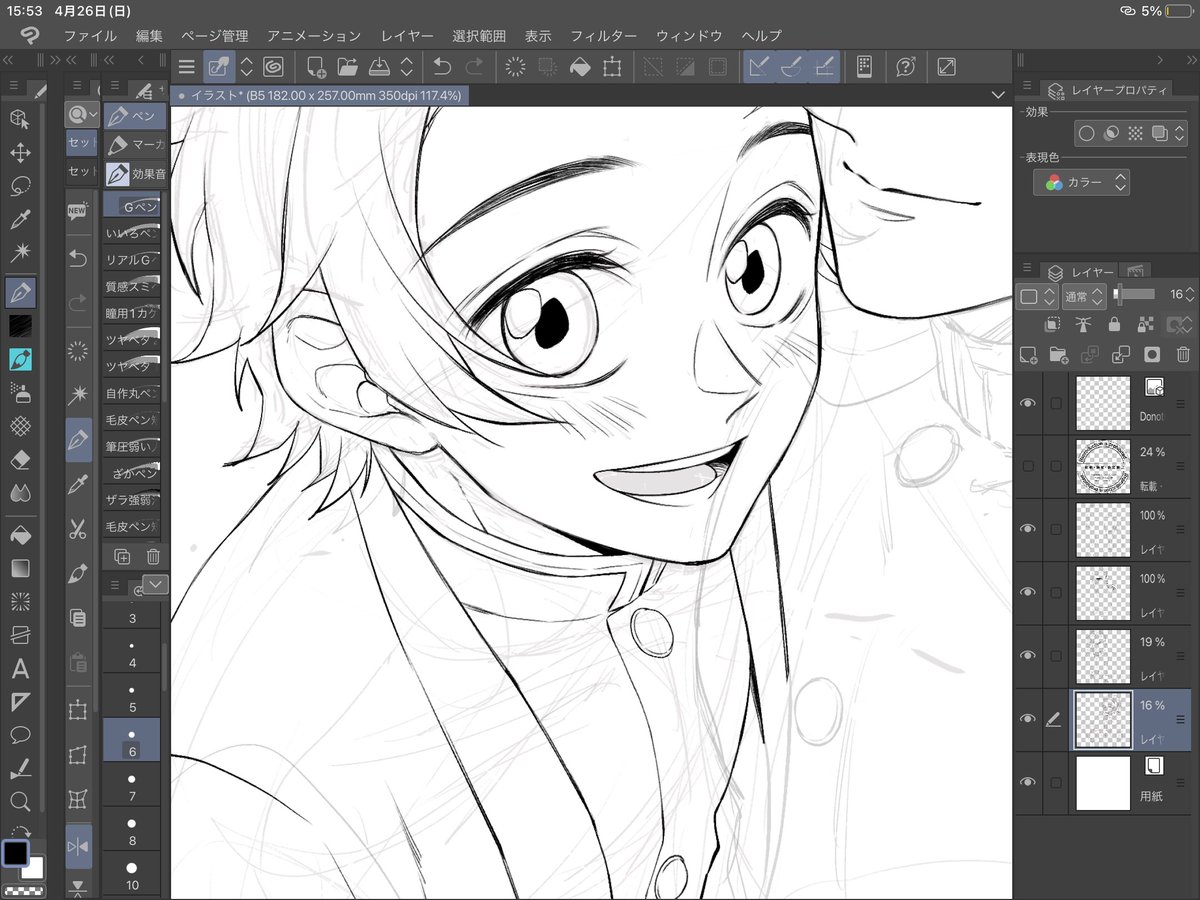
Task: Open the Clip Studio spiral icon
Action: (x=272, y=67)
